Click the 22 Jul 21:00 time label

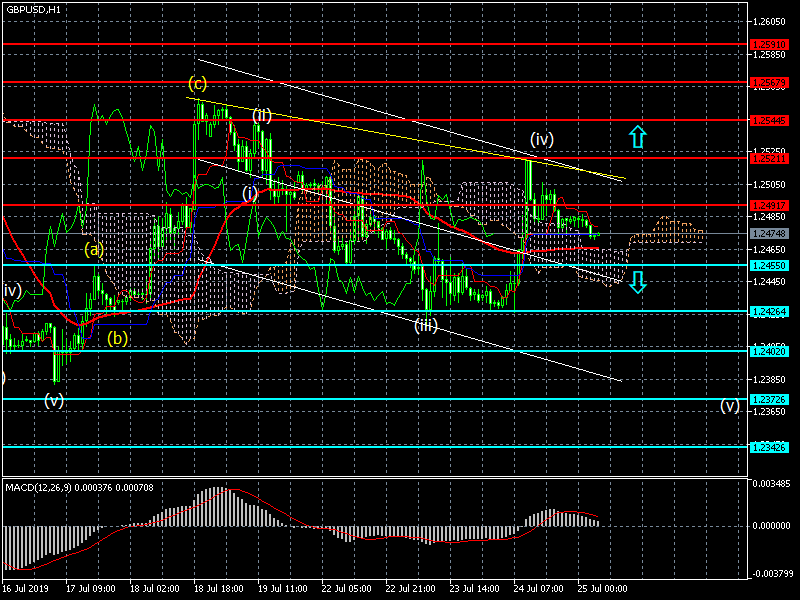tap(411, 588)
